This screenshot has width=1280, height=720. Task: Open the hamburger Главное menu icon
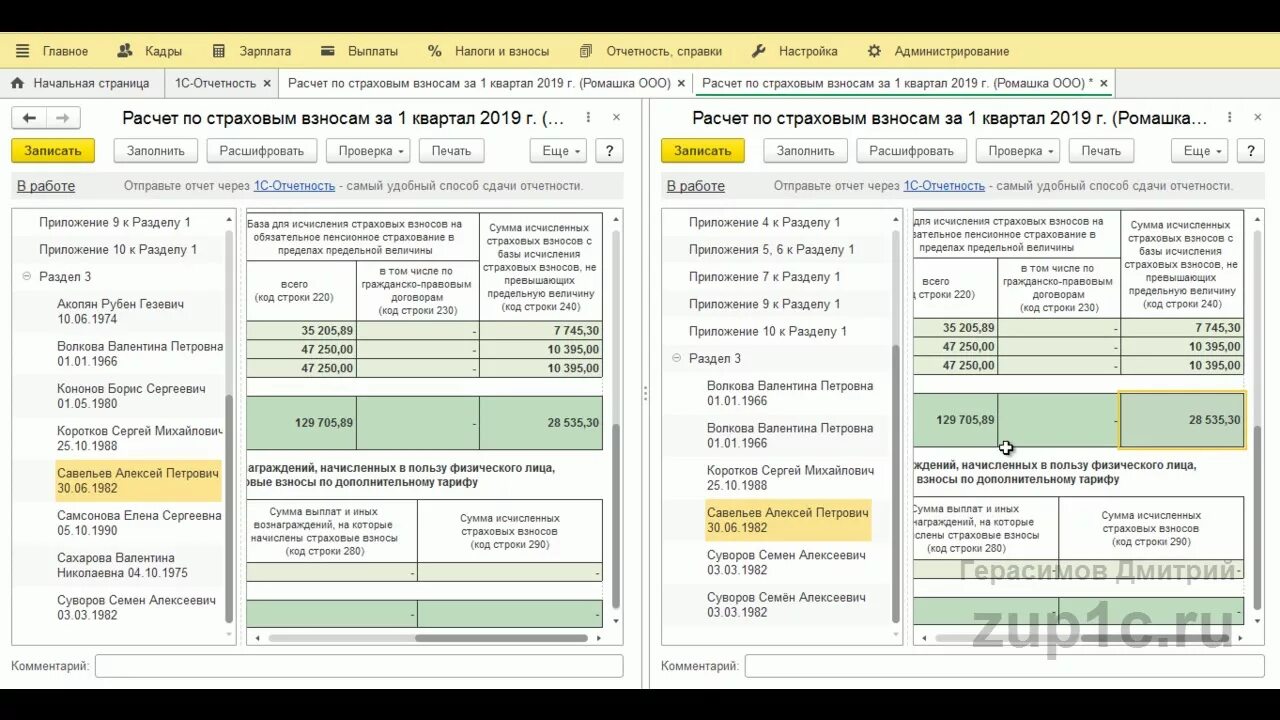22,51
